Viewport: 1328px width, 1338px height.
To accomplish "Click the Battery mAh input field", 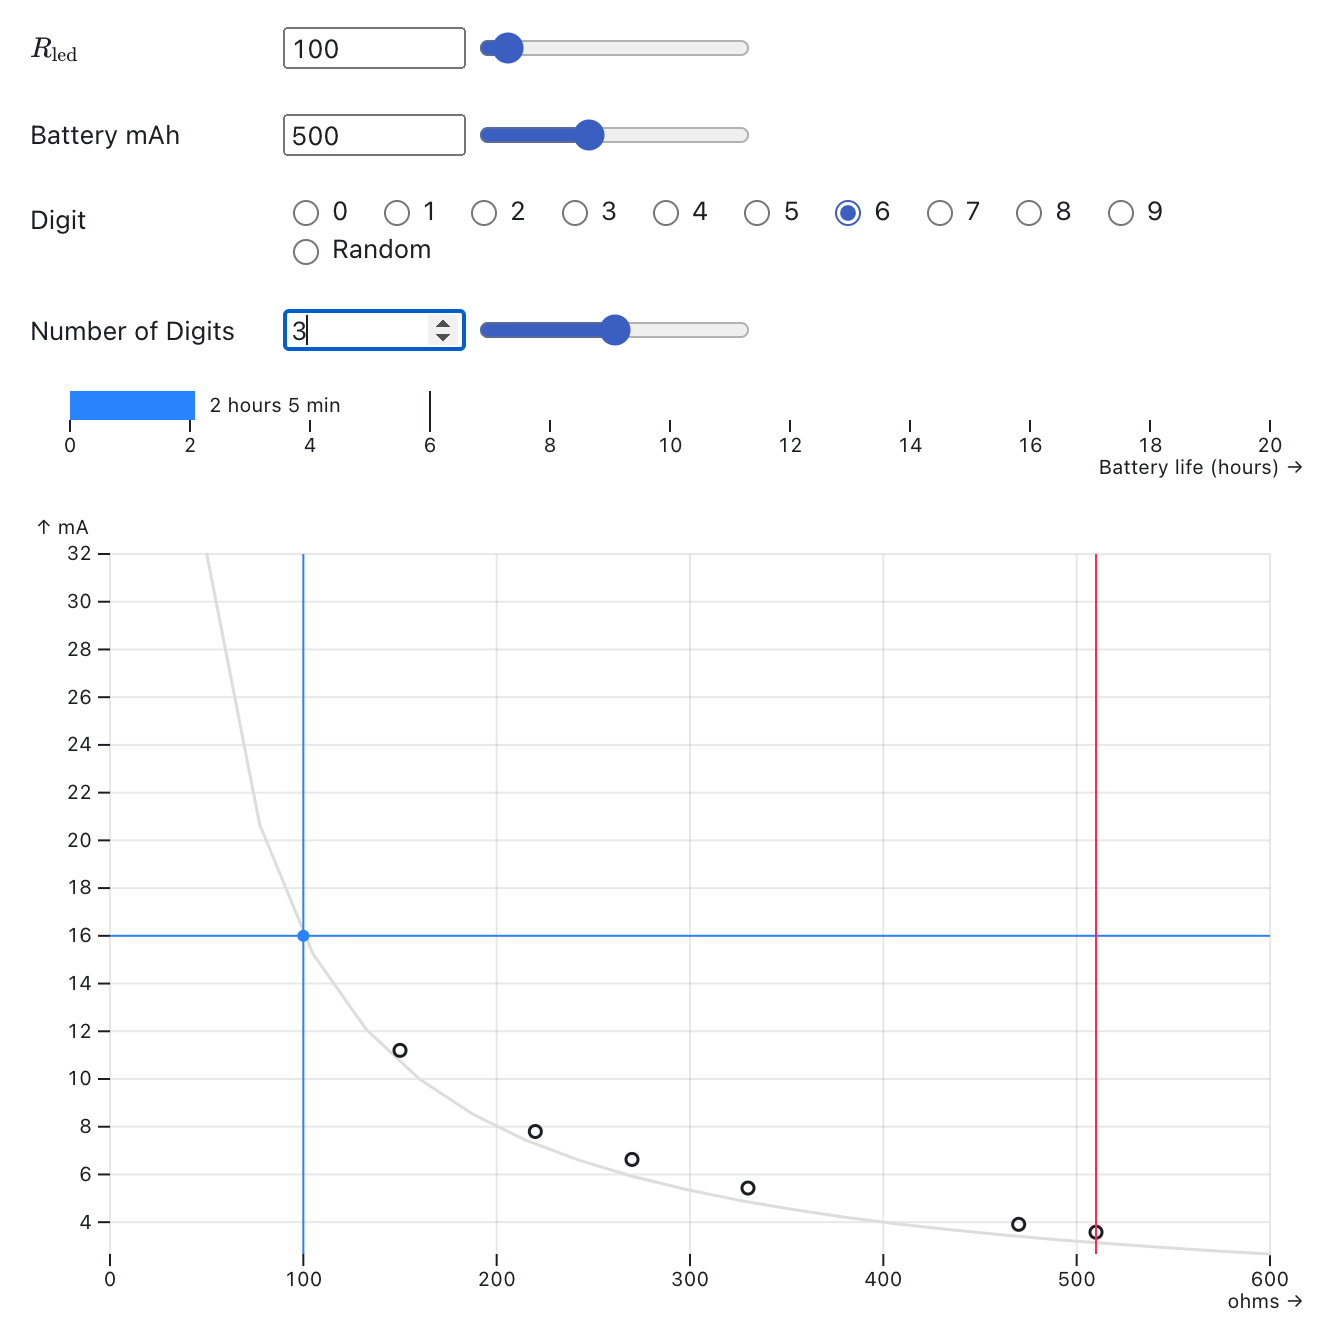I will pos(374,136).
